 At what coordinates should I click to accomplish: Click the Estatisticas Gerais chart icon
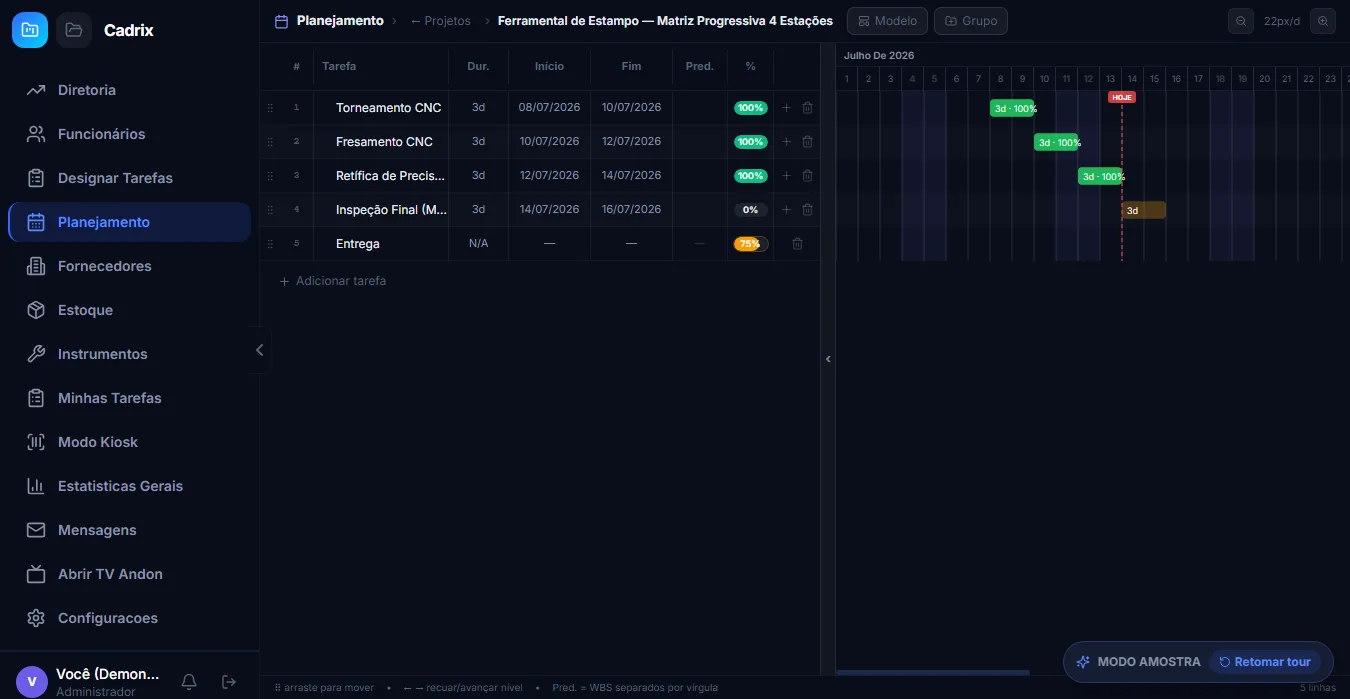click(36, 486)
